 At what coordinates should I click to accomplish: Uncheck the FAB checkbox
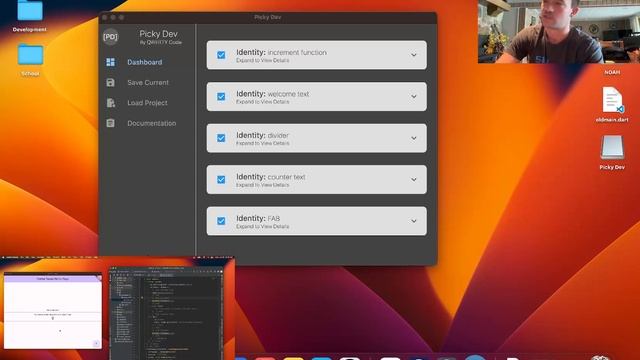pyautogui.click(x=221, y=221)
